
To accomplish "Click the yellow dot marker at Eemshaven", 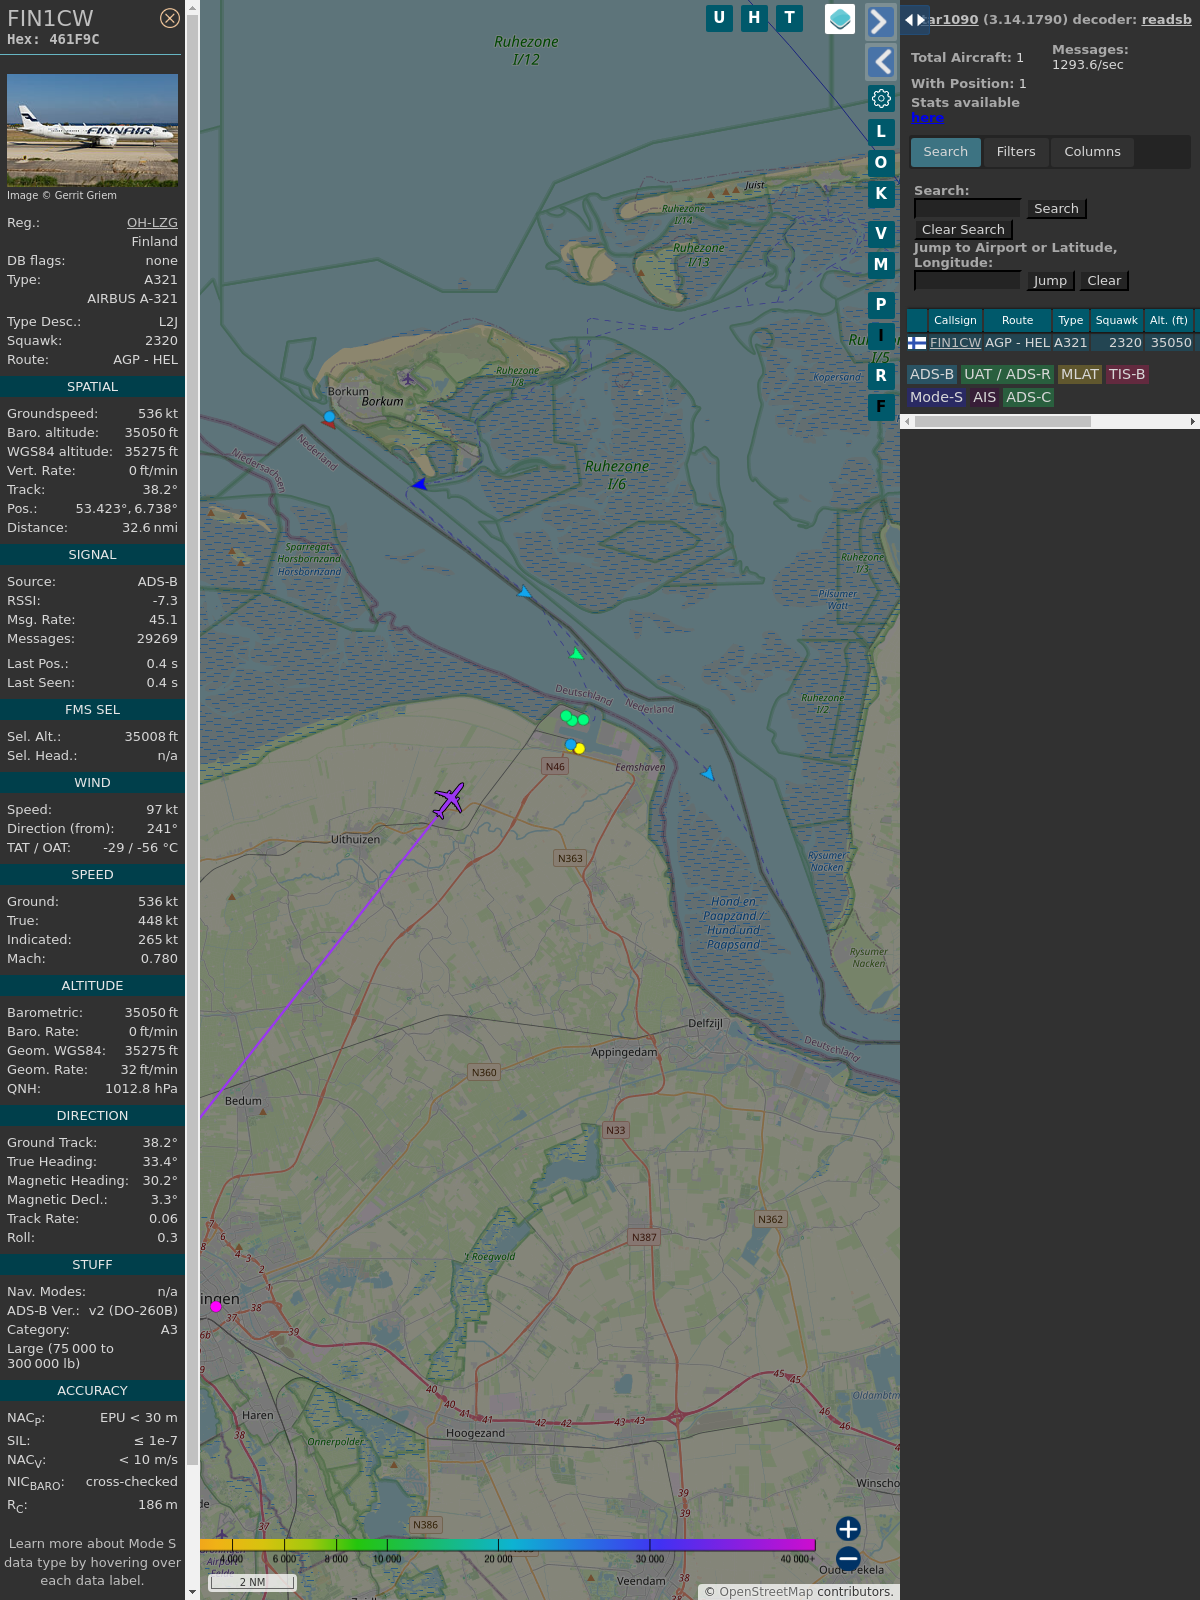I will (580, 749).
